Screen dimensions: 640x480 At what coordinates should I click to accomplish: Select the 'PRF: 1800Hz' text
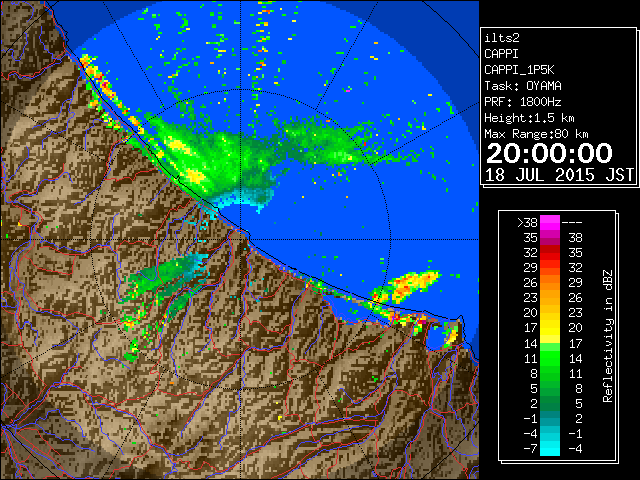point(523,102)
